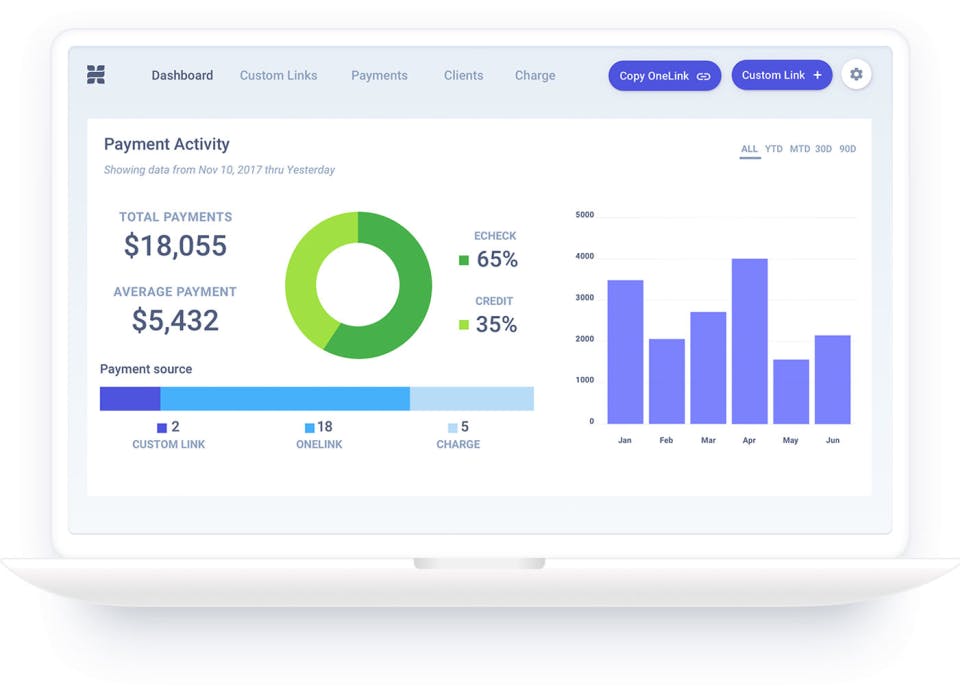Open settings via the gear icon
The height and width of the screenshot is (693, 960).
[x=856, y=74]
